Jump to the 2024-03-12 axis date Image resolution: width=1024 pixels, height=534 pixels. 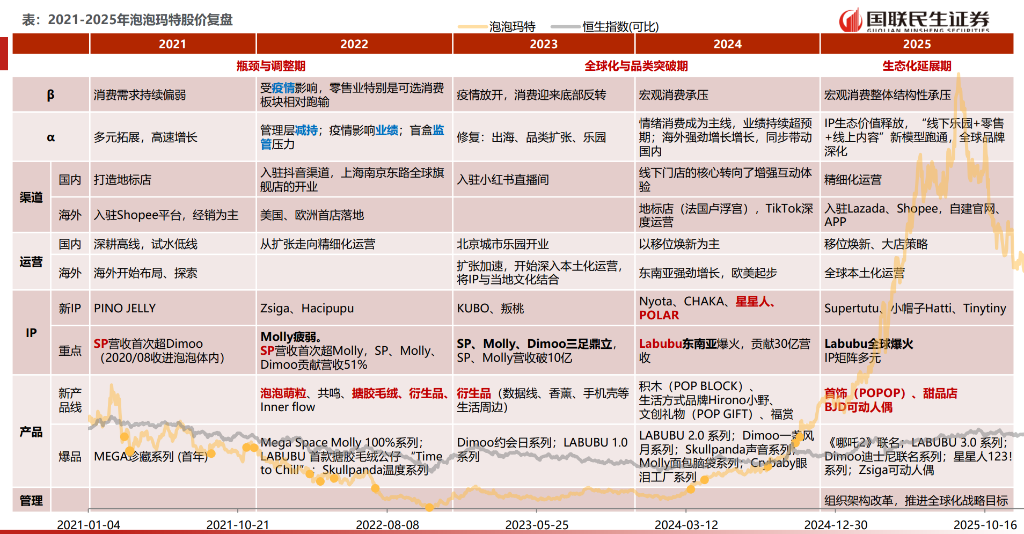(687, 524)
